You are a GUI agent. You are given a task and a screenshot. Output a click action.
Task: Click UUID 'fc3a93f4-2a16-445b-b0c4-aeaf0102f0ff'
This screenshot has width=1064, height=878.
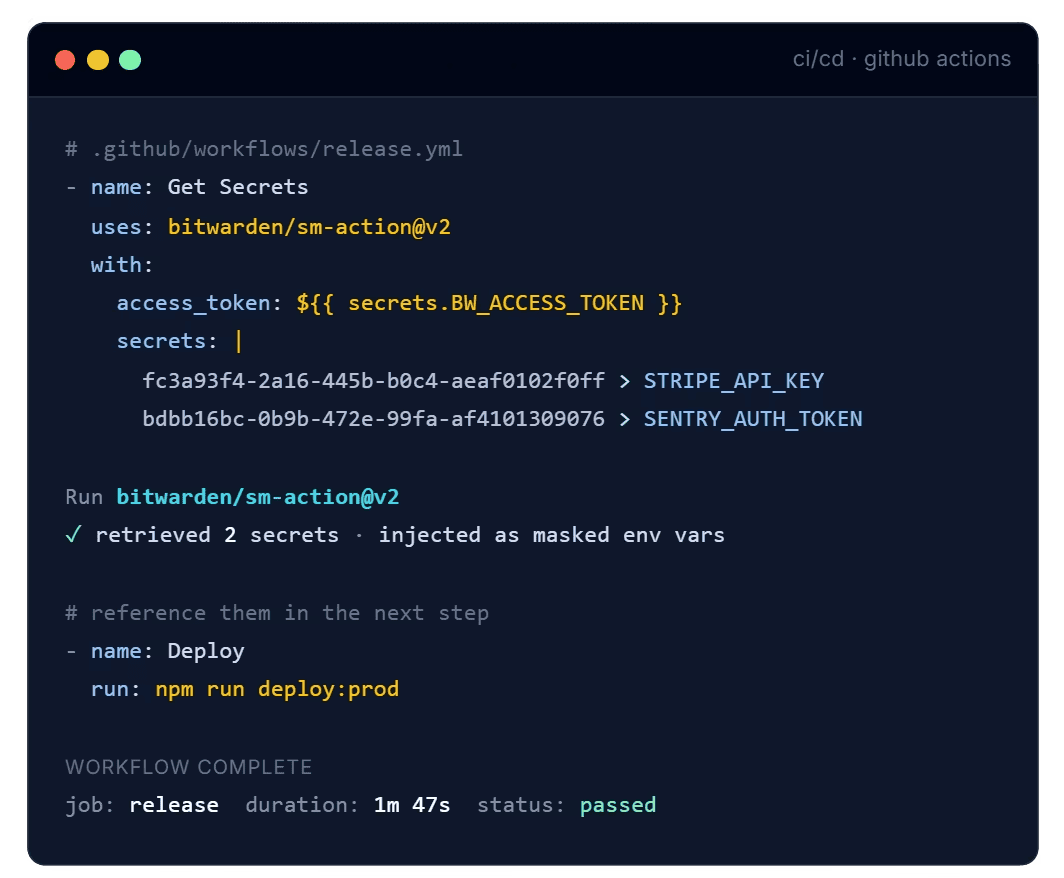pyautogui.click(x=373, y=381)
